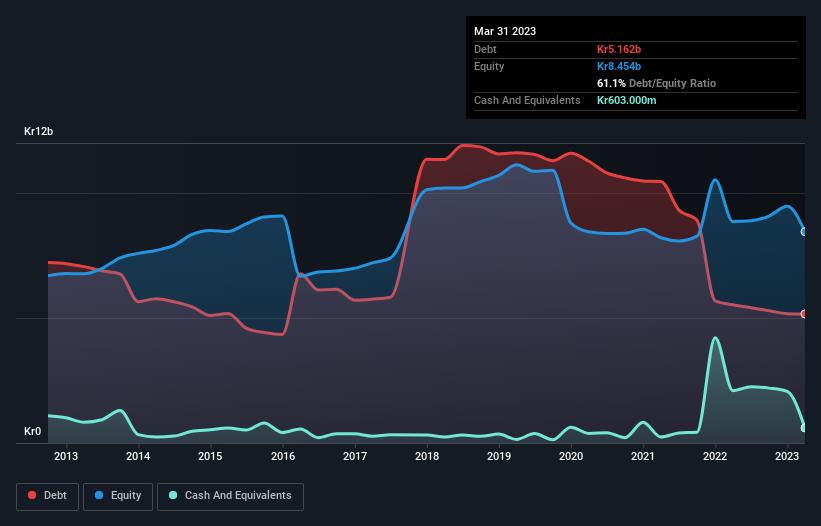Select the red Debt endpoint marker
The image size is (821, 526).
coord(804,314)
